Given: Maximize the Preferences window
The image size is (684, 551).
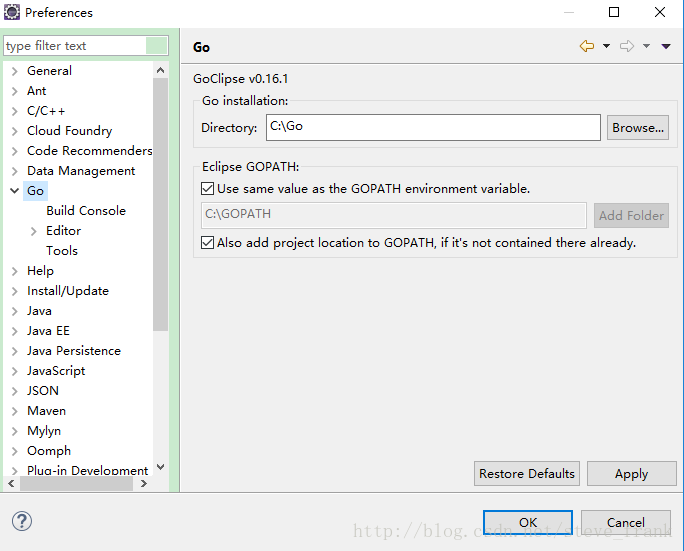Looking at the screenshot, I should [614, 12].
